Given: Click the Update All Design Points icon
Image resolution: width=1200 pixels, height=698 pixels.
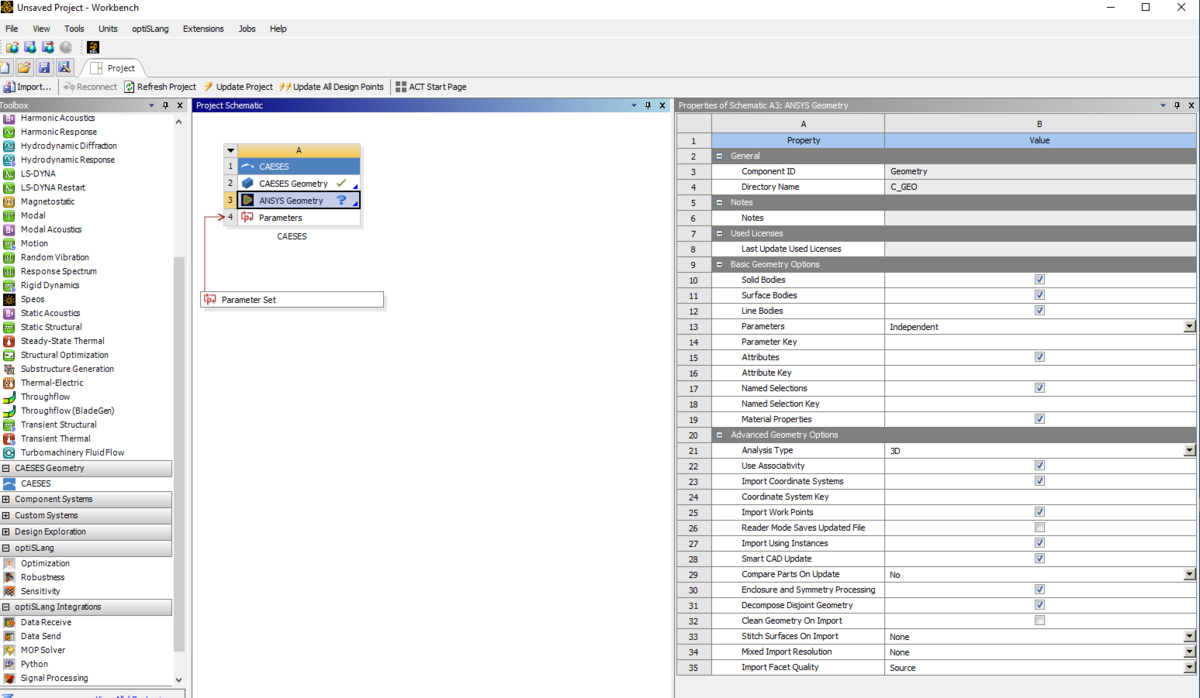Looking at the screenshot, I should (x=285, y=87).
